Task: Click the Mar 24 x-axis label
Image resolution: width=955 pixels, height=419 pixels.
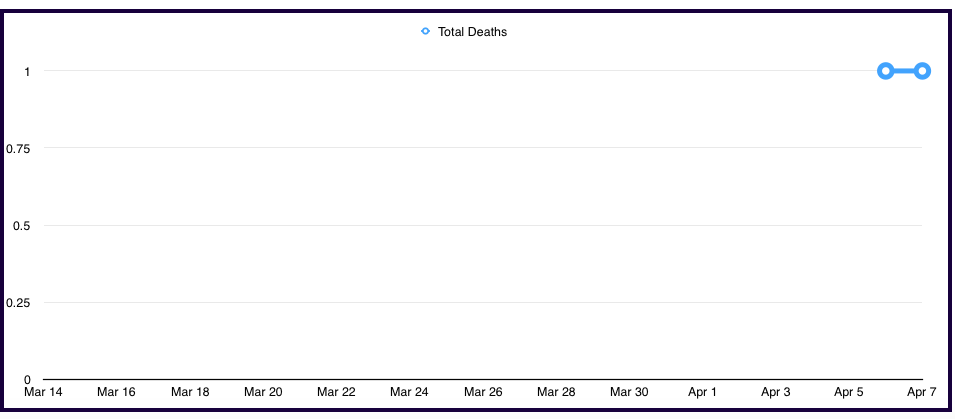Action: coord(409,392)
